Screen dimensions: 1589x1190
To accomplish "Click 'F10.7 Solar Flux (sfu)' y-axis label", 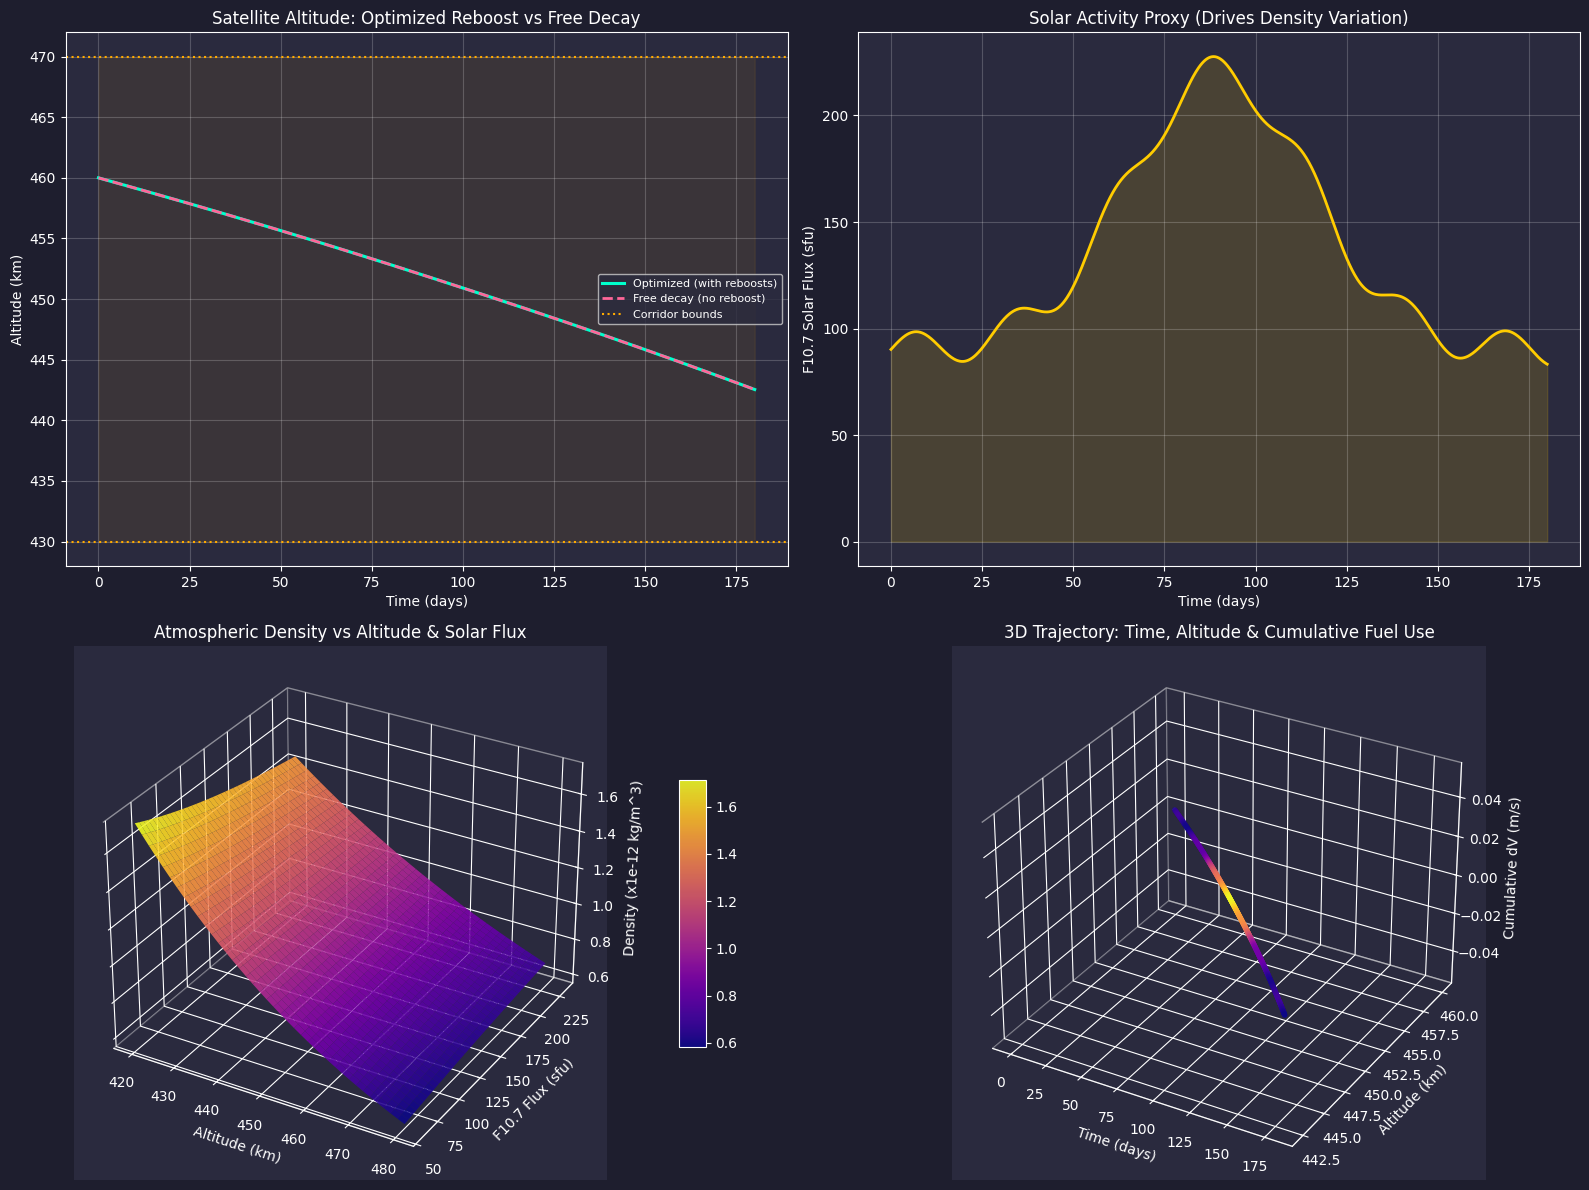I will [809, 299].
